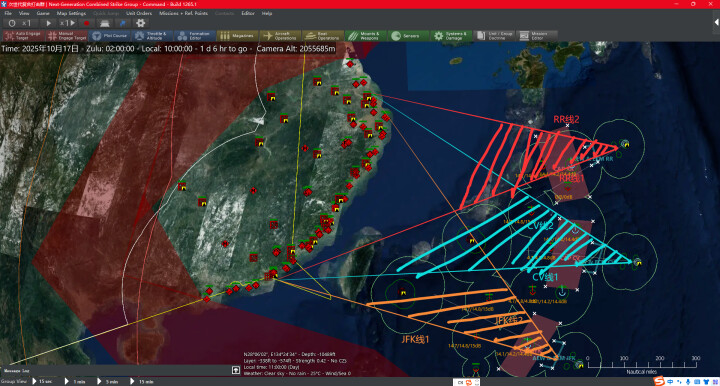Open the Unit Orders menu

click(139, 13)
